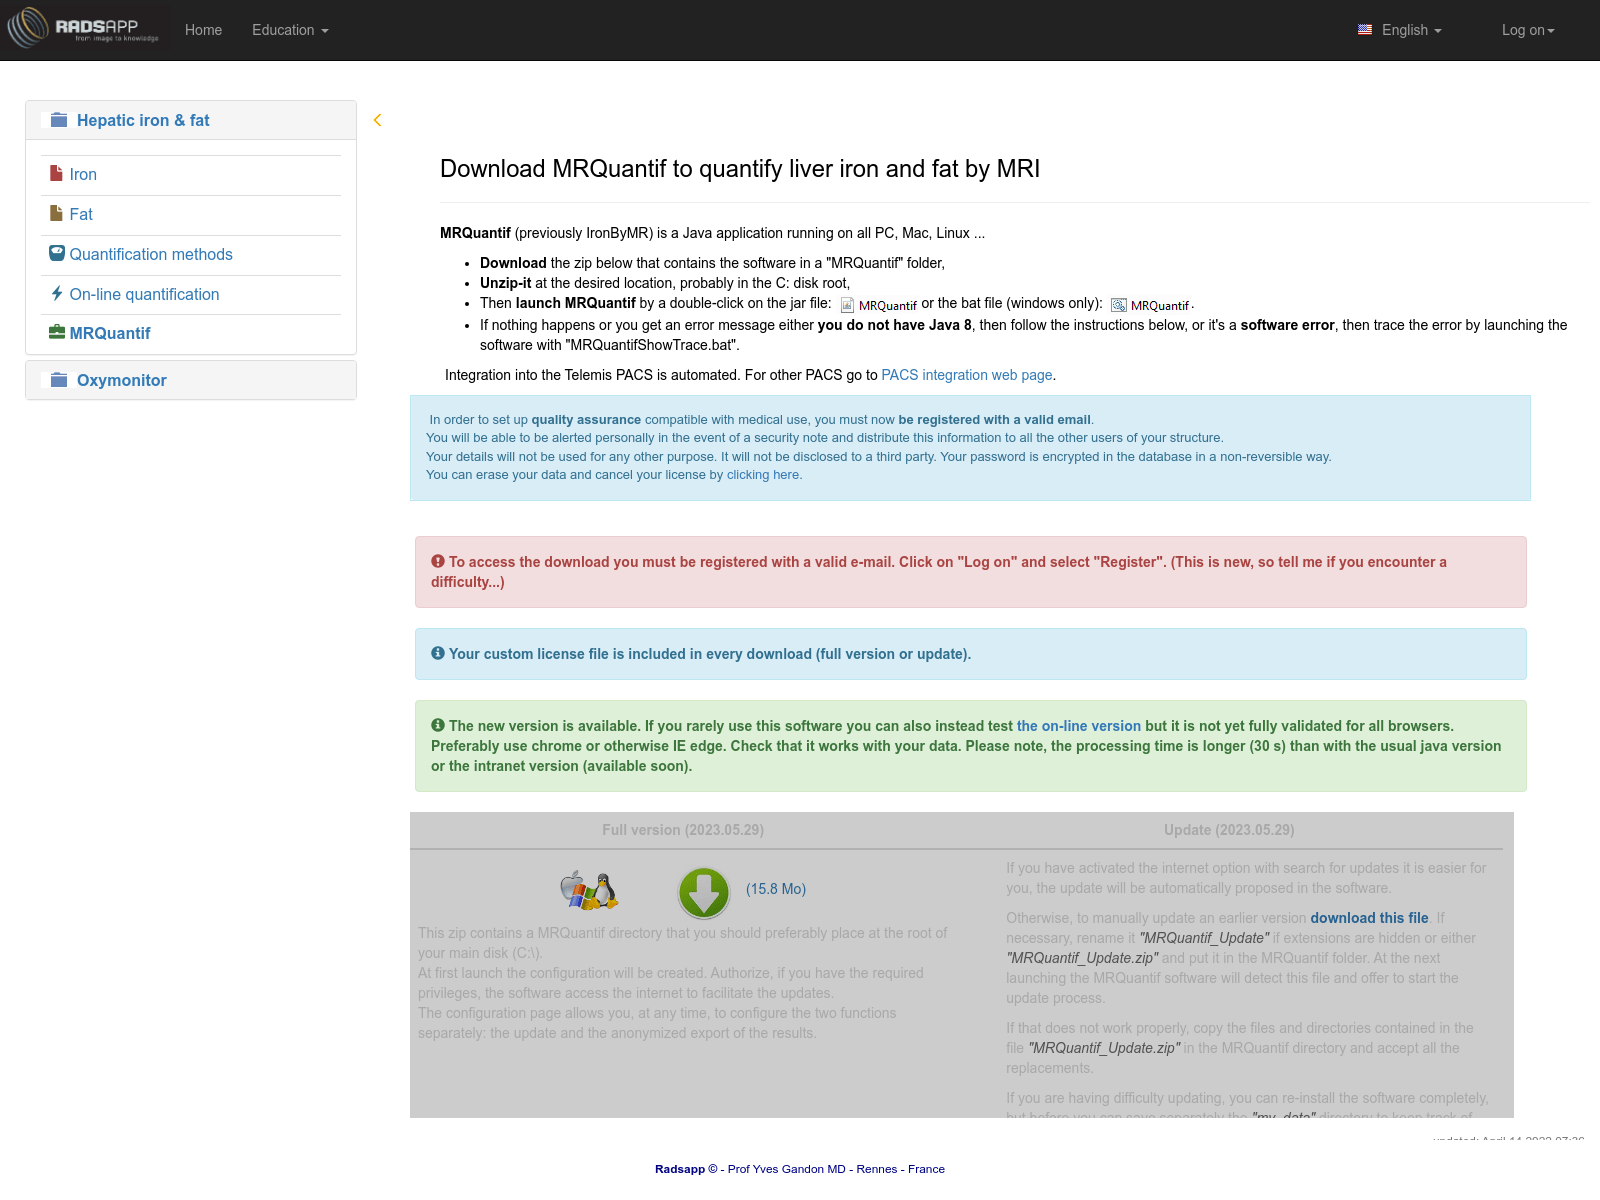The image size is (1600, 1200).
Task: Expand the Education dropdown menu
Action: 290,30
